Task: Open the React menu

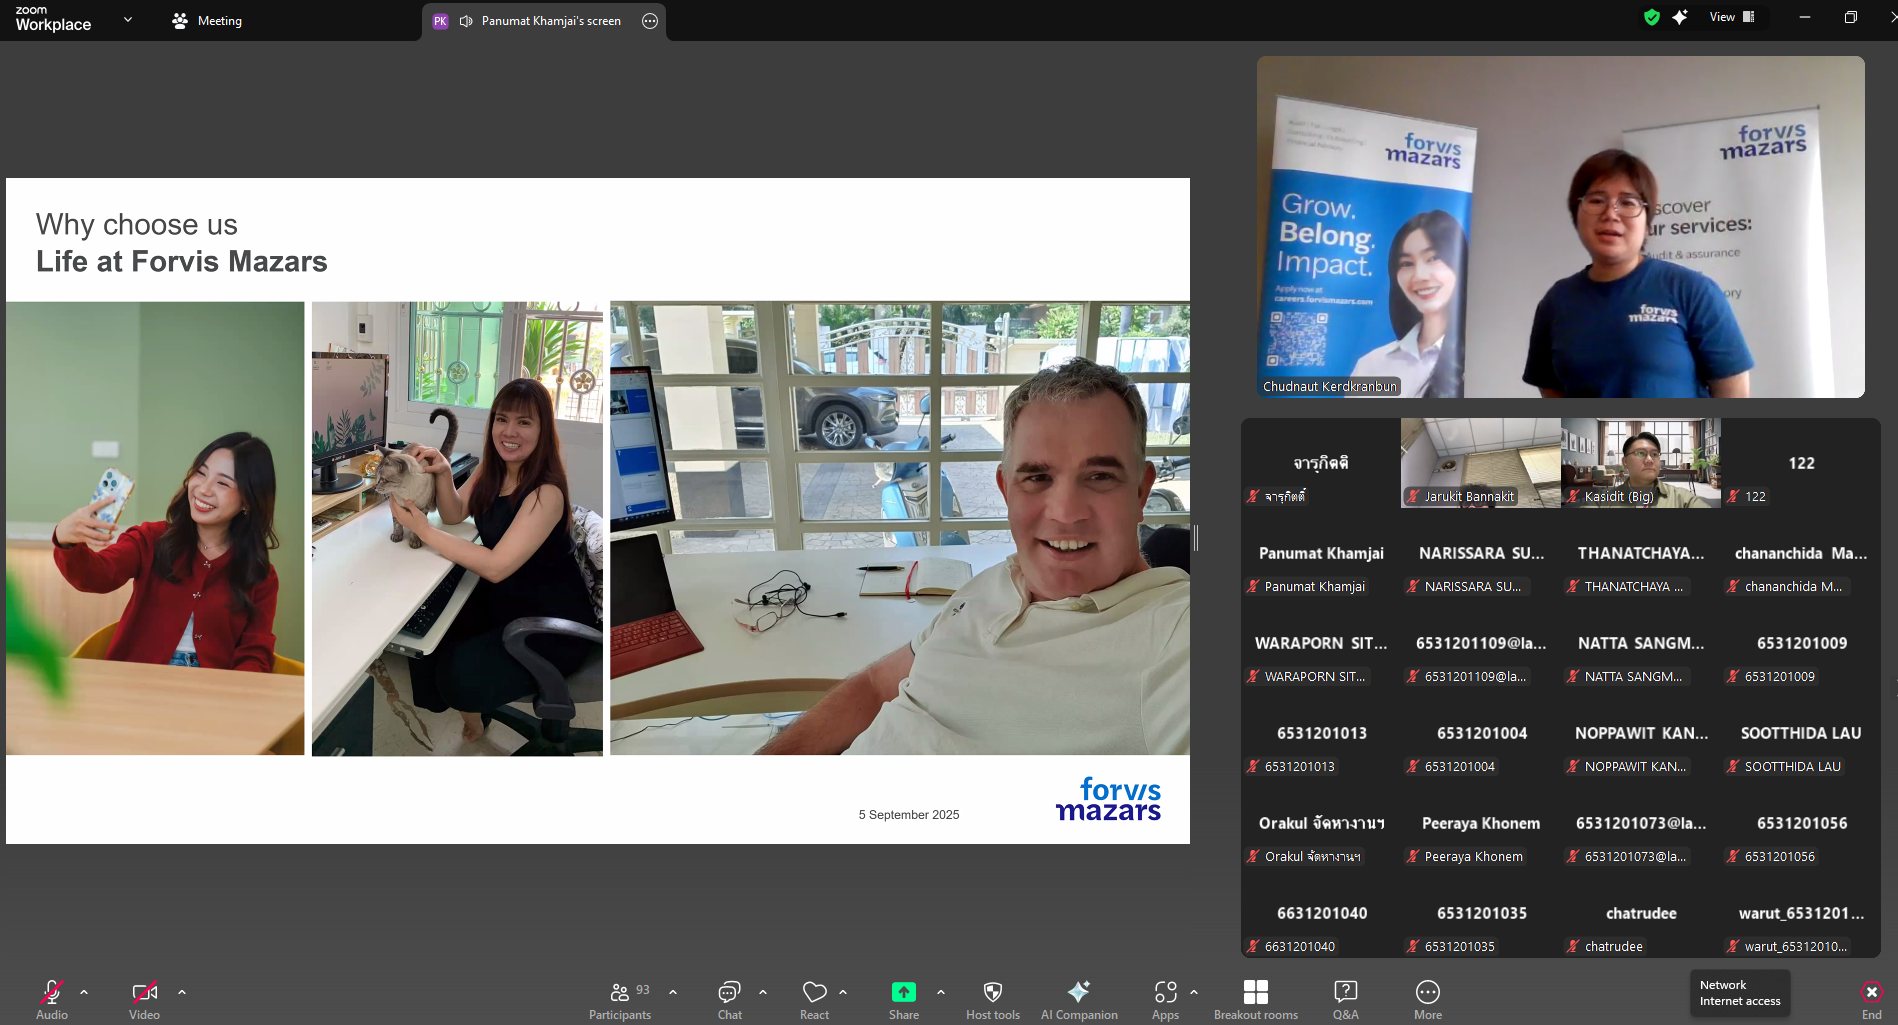Action: coord(814,999)
